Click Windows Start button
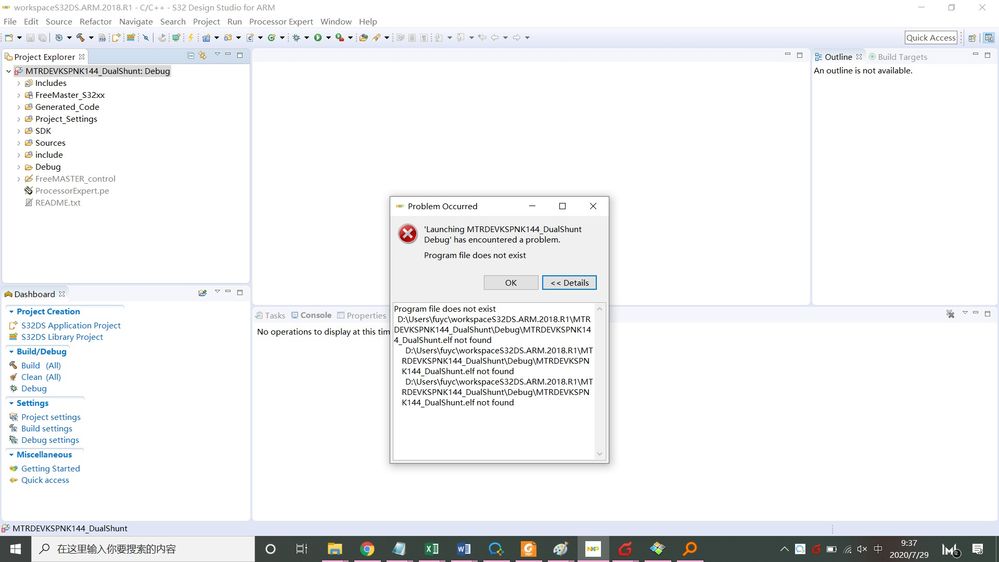 click(x=15, y=549)
